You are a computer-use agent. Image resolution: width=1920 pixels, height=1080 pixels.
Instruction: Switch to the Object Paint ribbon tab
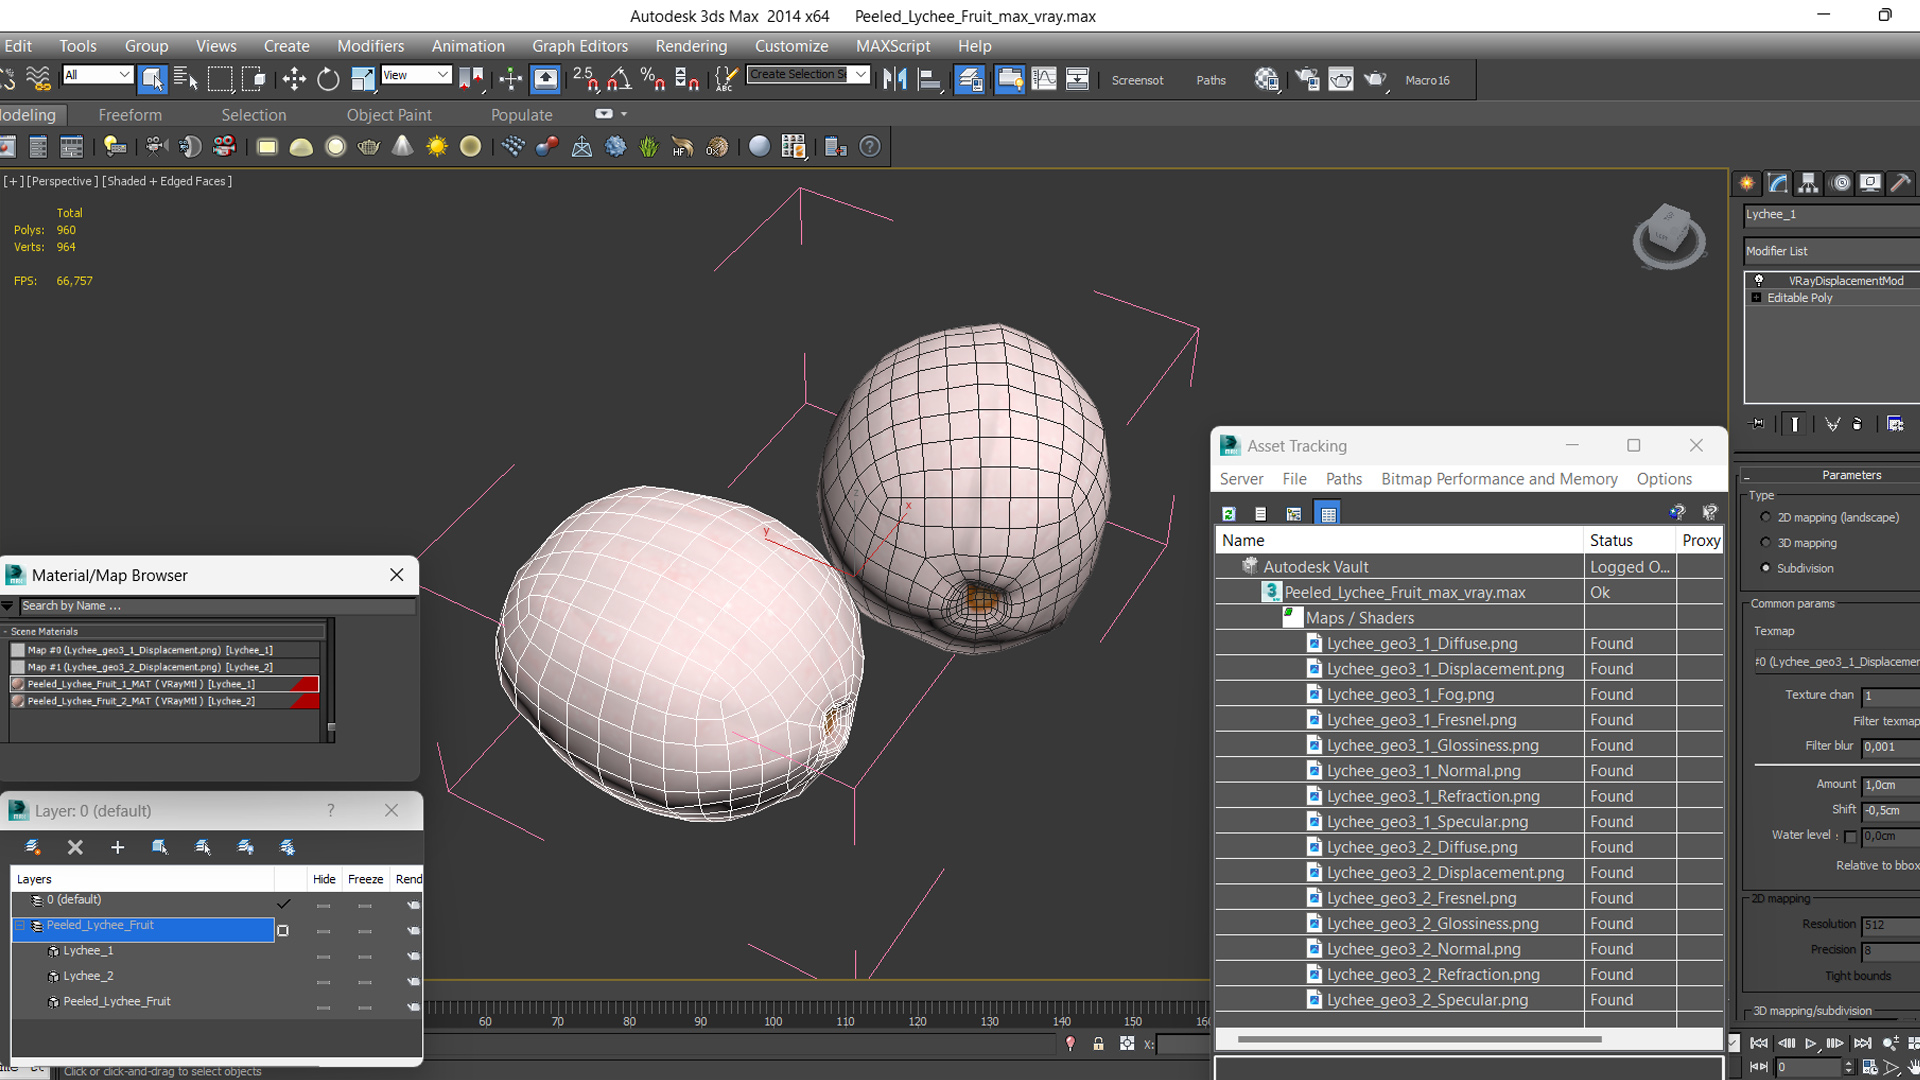click(x=389, y=115)
